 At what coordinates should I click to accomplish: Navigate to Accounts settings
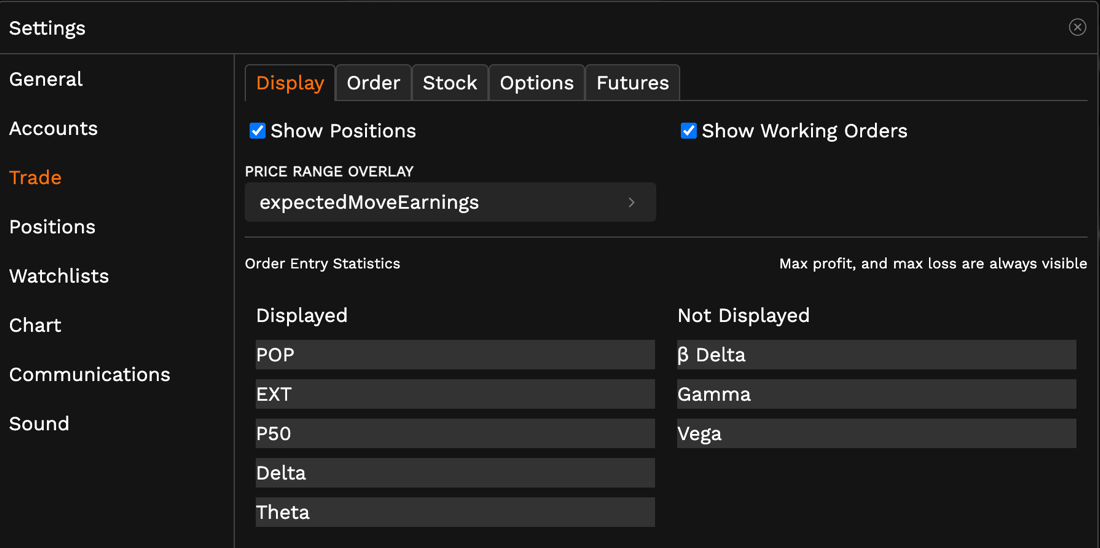click(x=53, y=128)
